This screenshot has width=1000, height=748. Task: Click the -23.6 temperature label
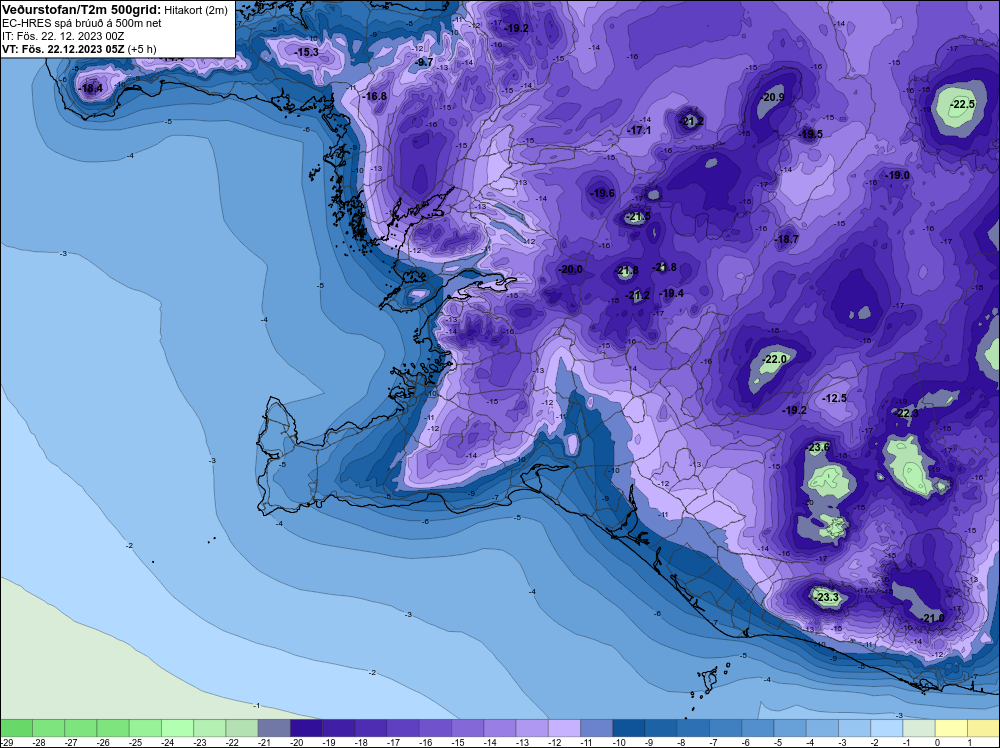(x=818, y=447)
